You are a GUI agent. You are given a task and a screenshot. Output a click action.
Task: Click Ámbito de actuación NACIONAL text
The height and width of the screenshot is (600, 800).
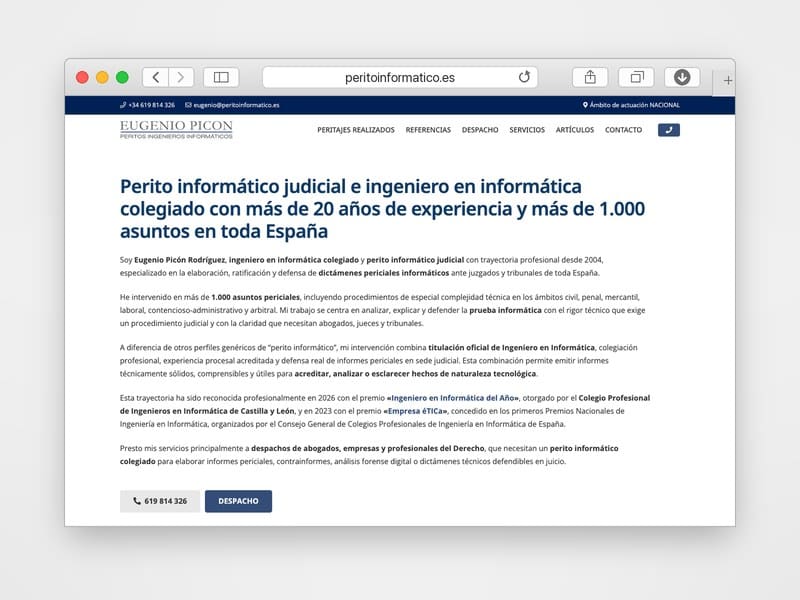[x=631, y=105]
